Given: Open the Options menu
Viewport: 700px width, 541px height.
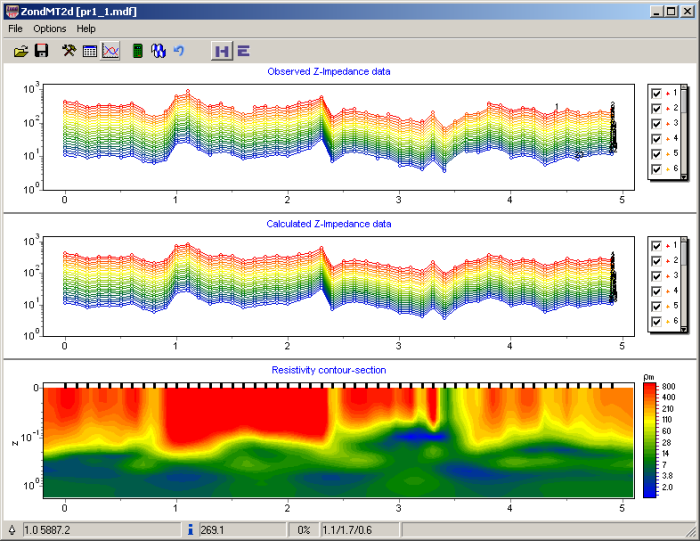Looking at the screenshot, I should coord(50,29).
